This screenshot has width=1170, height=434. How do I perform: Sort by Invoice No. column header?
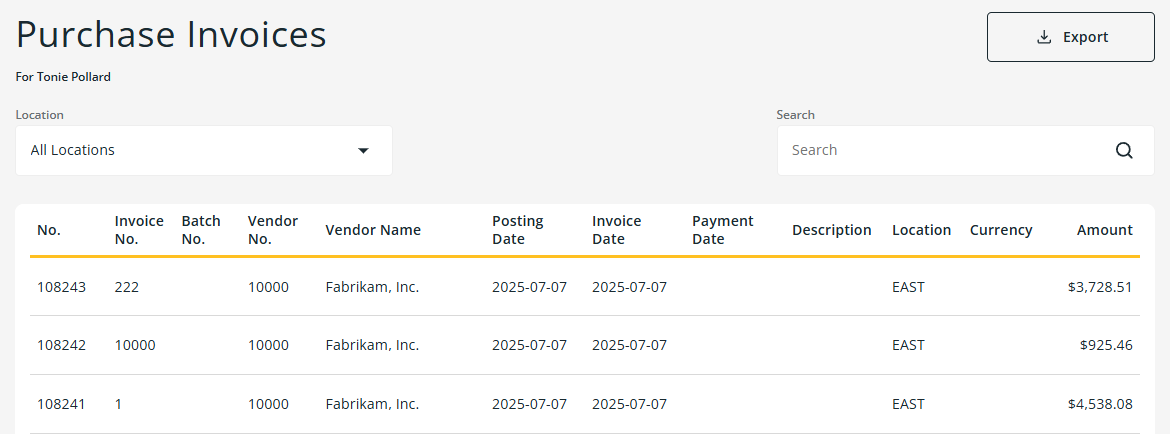[139, 230]
